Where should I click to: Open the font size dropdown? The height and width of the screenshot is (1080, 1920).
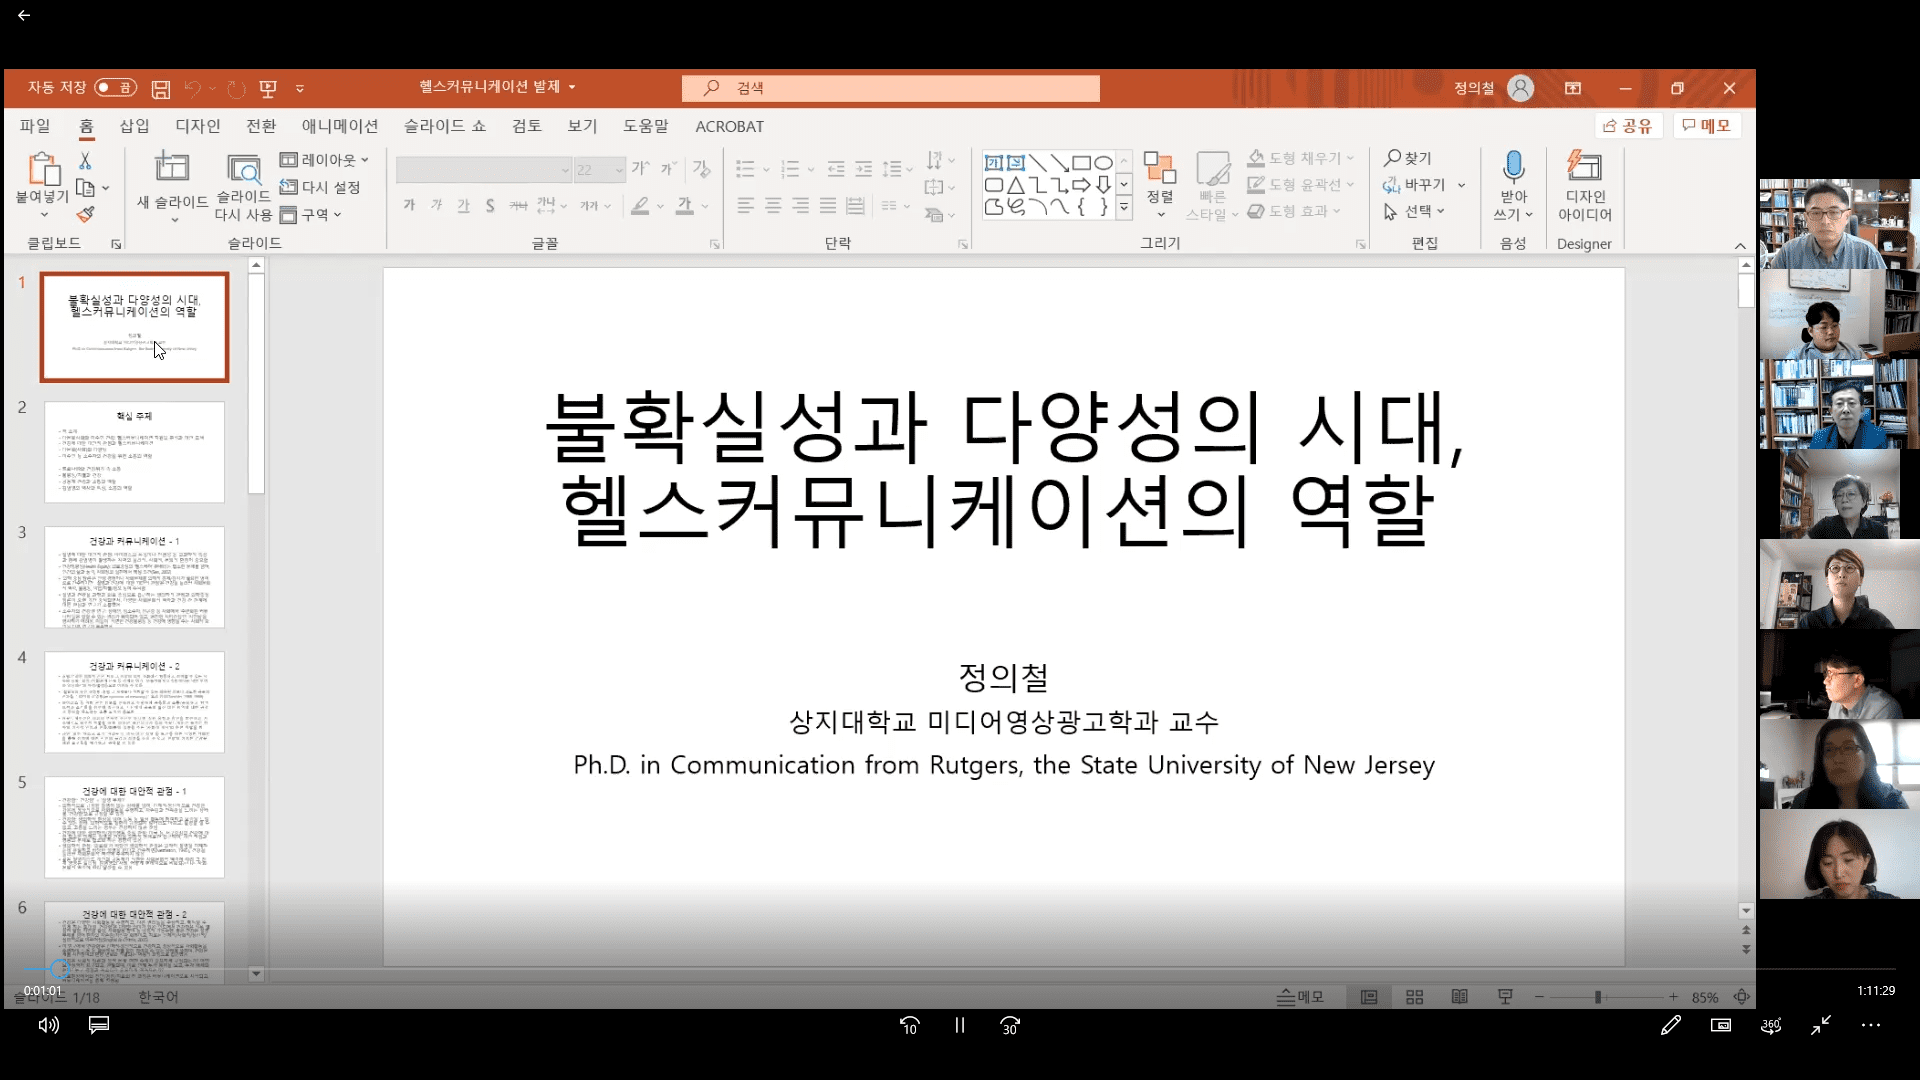click(x=619, y=170)
